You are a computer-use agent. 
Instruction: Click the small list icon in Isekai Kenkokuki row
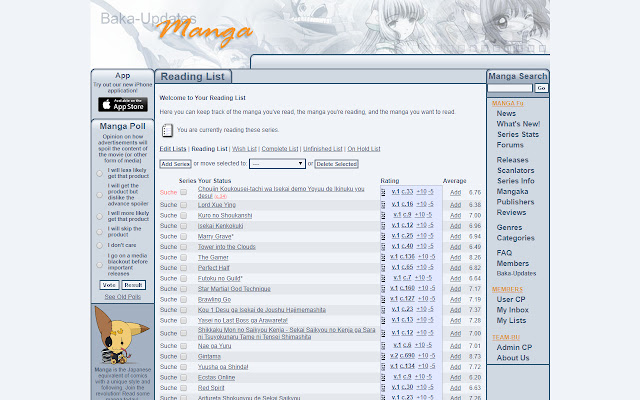383,226
